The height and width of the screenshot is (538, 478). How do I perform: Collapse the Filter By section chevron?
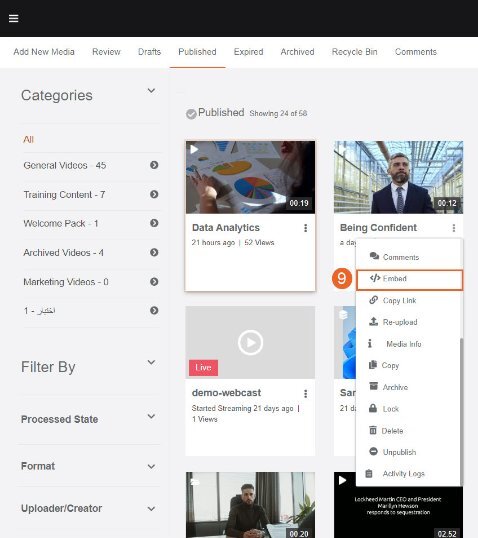coord(151,362)
